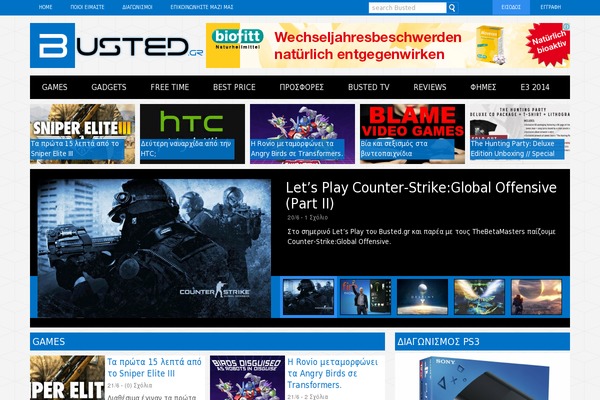
Task: Select the Fire Phone presenter slide thumbnail
Action: tap(365, 297)
